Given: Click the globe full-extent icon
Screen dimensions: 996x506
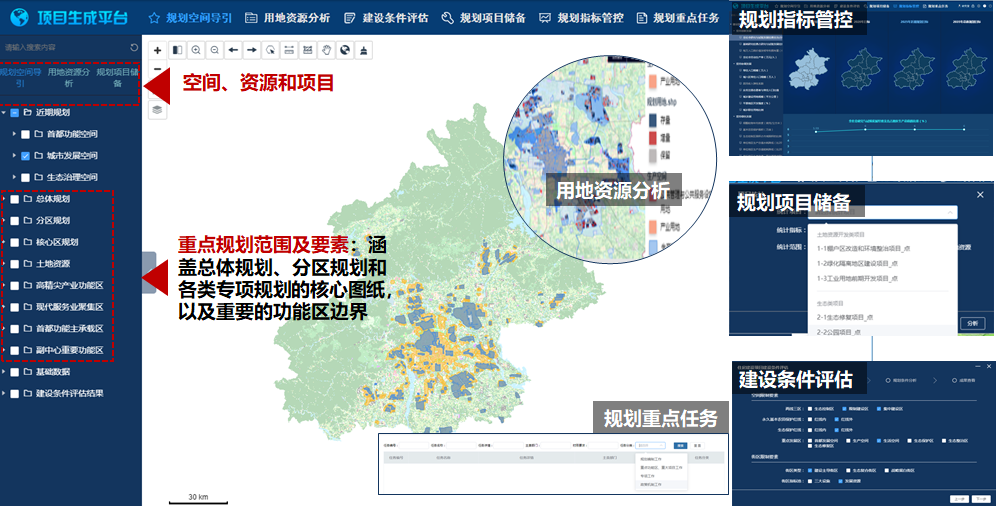Looking at the screenshot, I should [x=345, y=49].
